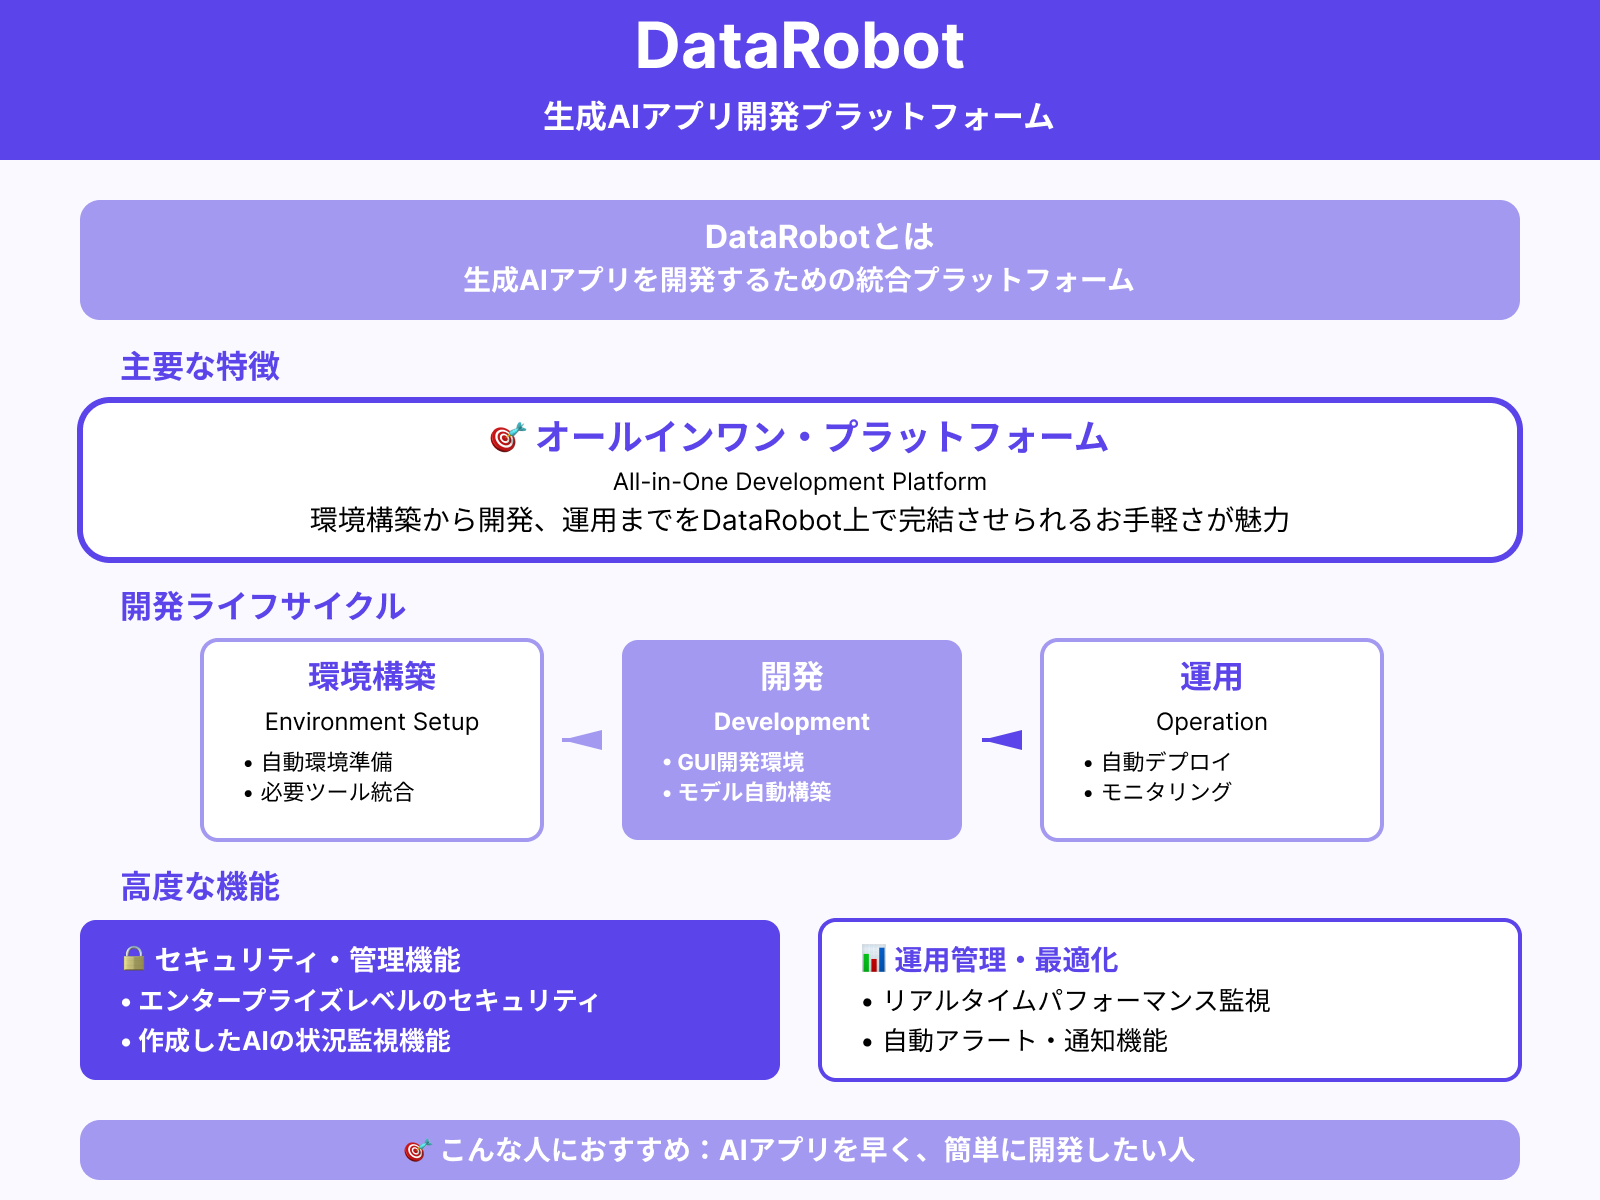Click the arrow between 運用 and 開発 cards

1000,739
